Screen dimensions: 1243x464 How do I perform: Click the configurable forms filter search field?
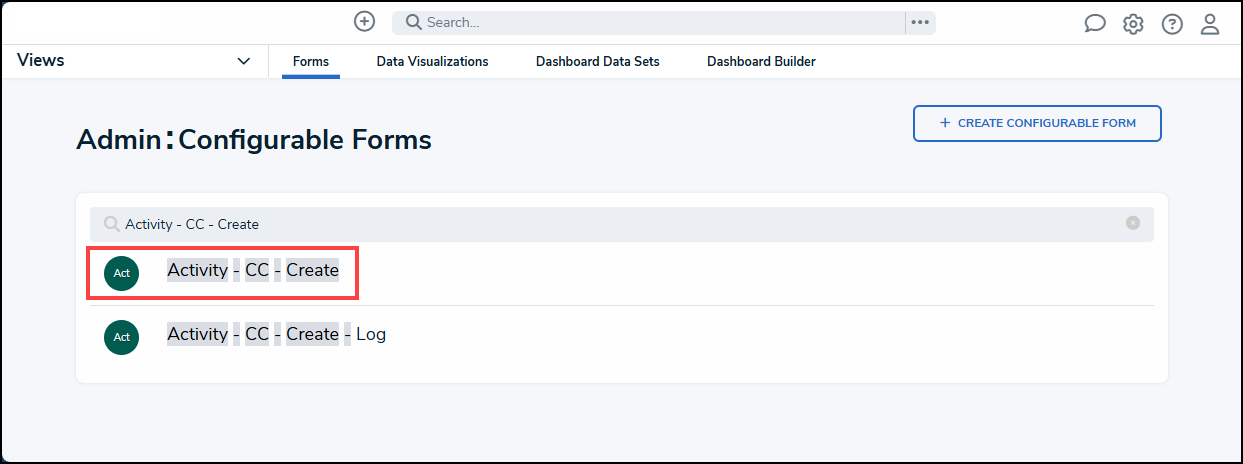[620, 224]
